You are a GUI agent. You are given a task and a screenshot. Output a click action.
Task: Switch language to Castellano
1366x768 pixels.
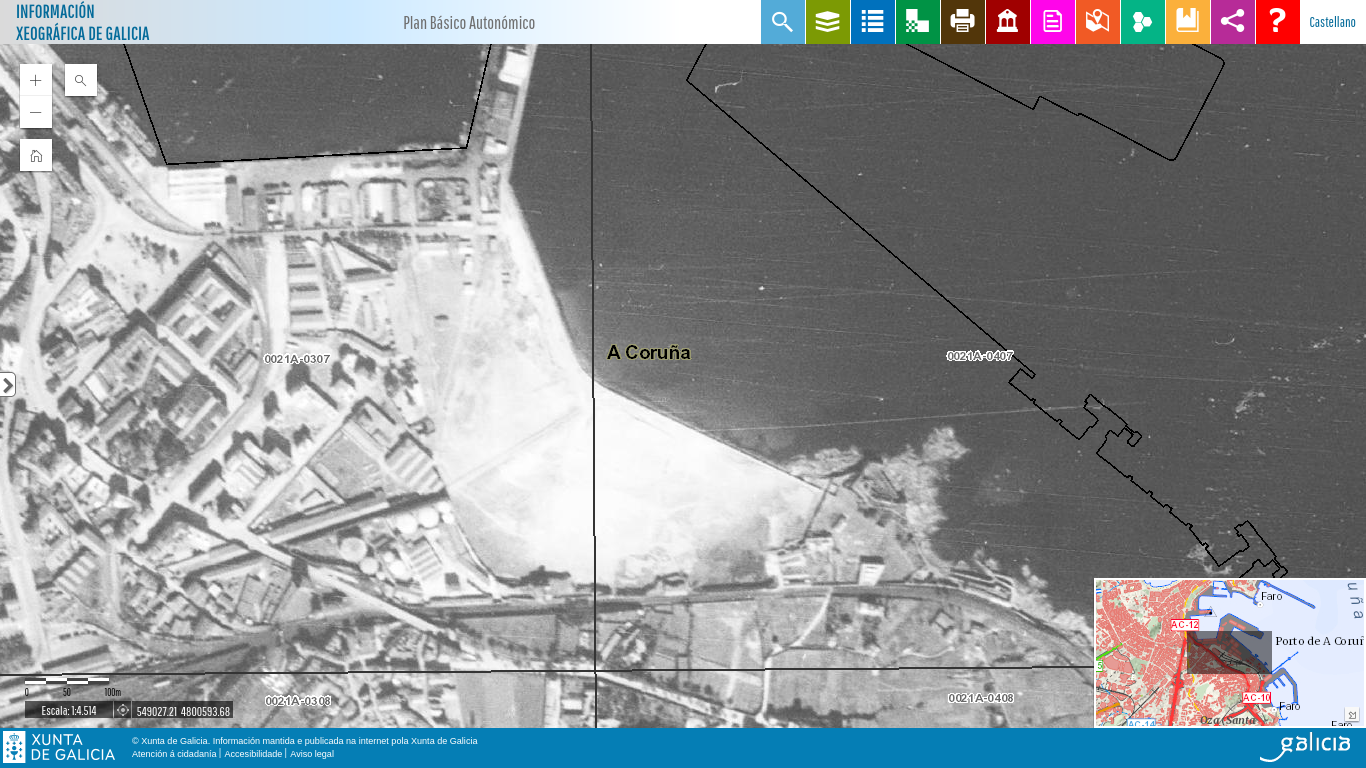[1333, 22]
